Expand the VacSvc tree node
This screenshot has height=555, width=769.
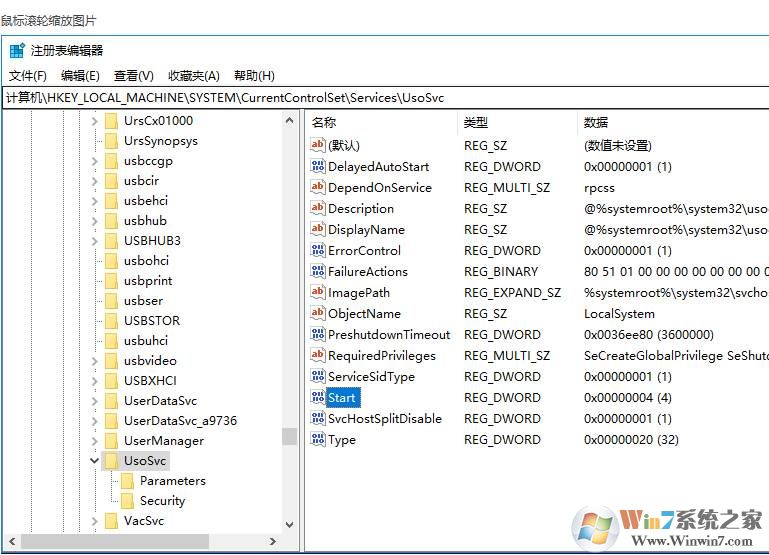point(95,521)
